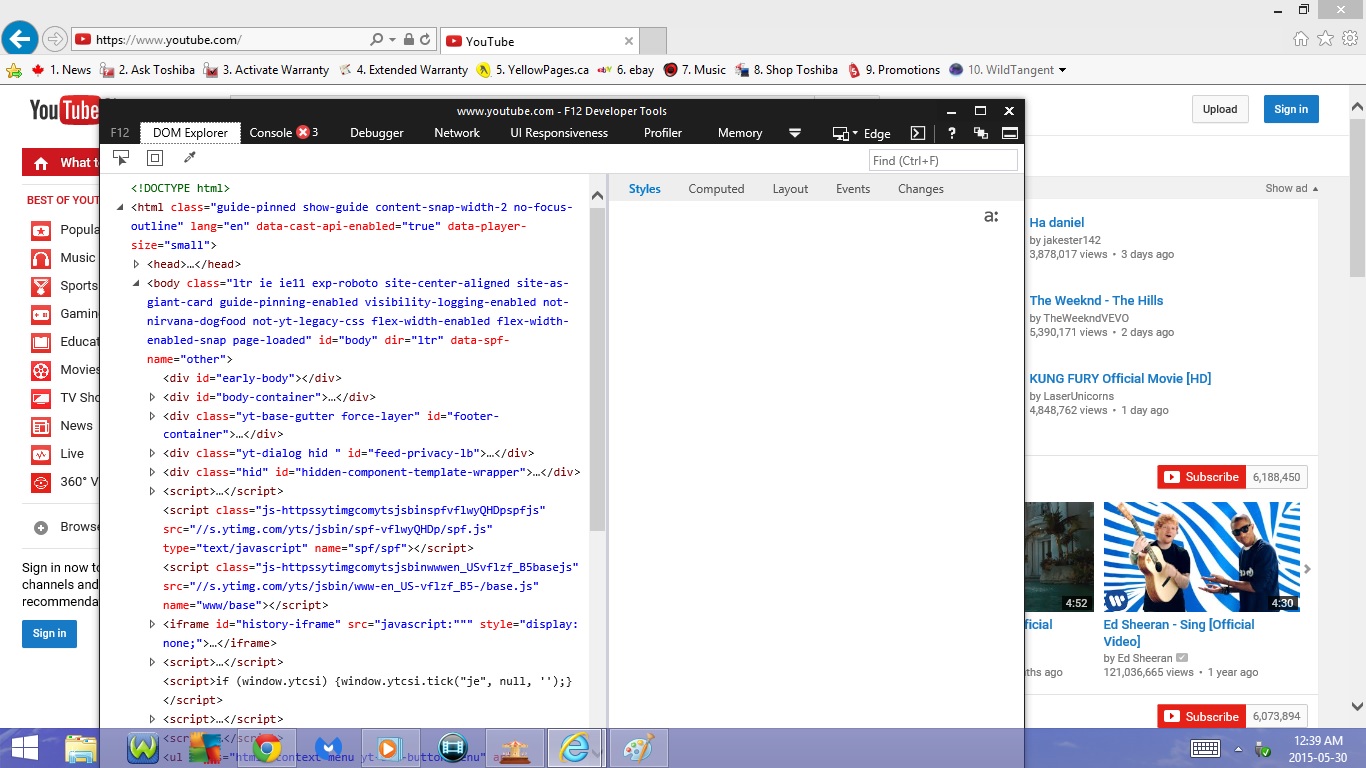This screenshot has width=1366, height=768.
Task: Pick the color picker eyedropper tool
Action: click(x=190, y=158)
